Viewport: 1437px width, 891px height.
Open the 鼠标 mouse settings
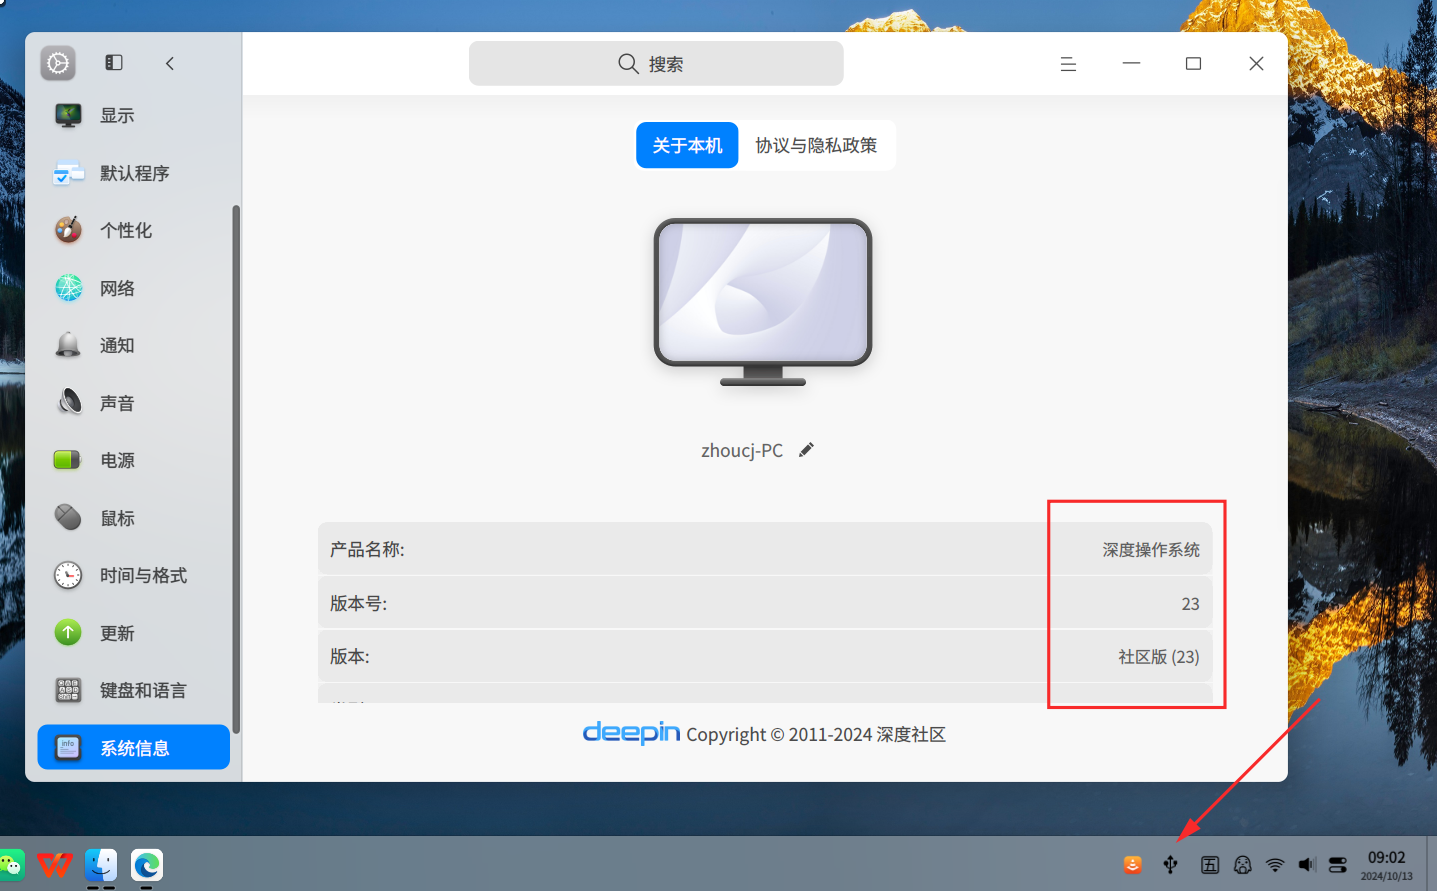pyautogui.click(x=133, y=518)
